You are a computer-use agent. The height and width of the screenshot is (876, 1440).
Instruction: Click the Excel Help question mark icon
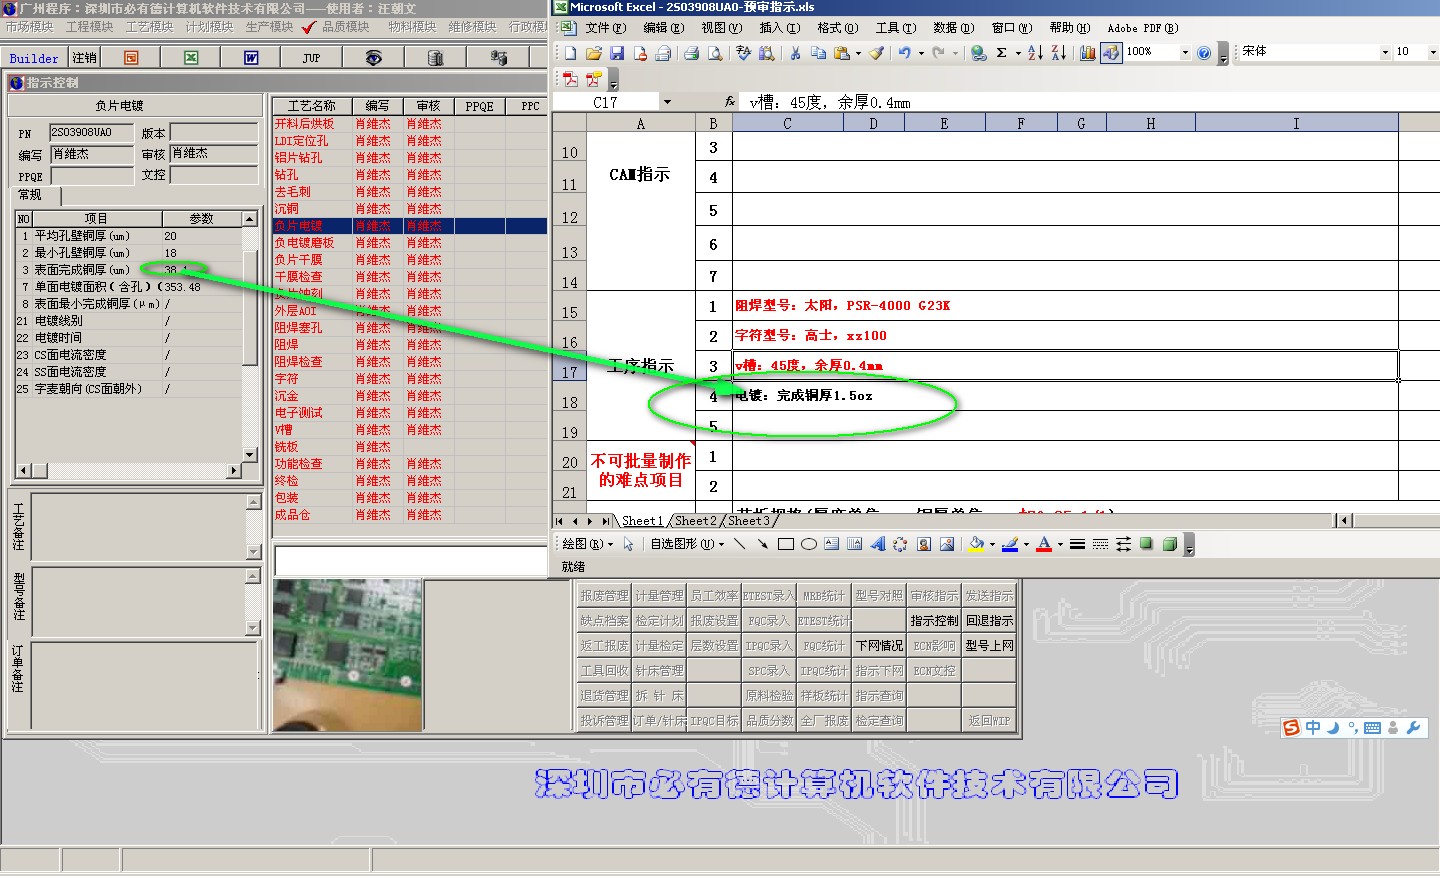click(x=1204, y=53)
